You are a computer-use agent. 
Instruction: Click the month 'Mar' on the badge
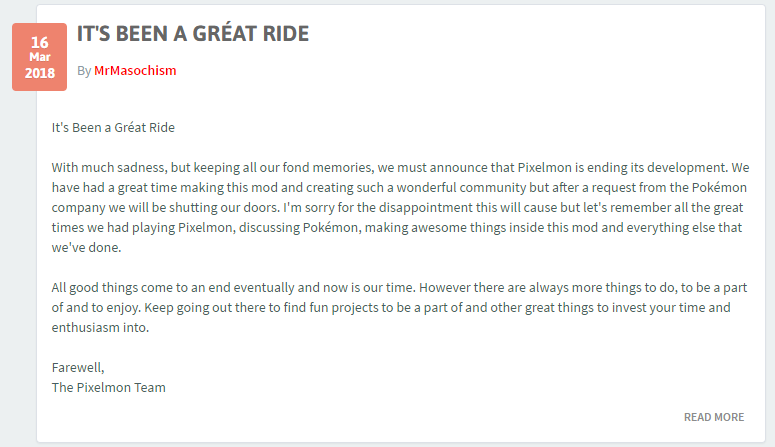40,57
